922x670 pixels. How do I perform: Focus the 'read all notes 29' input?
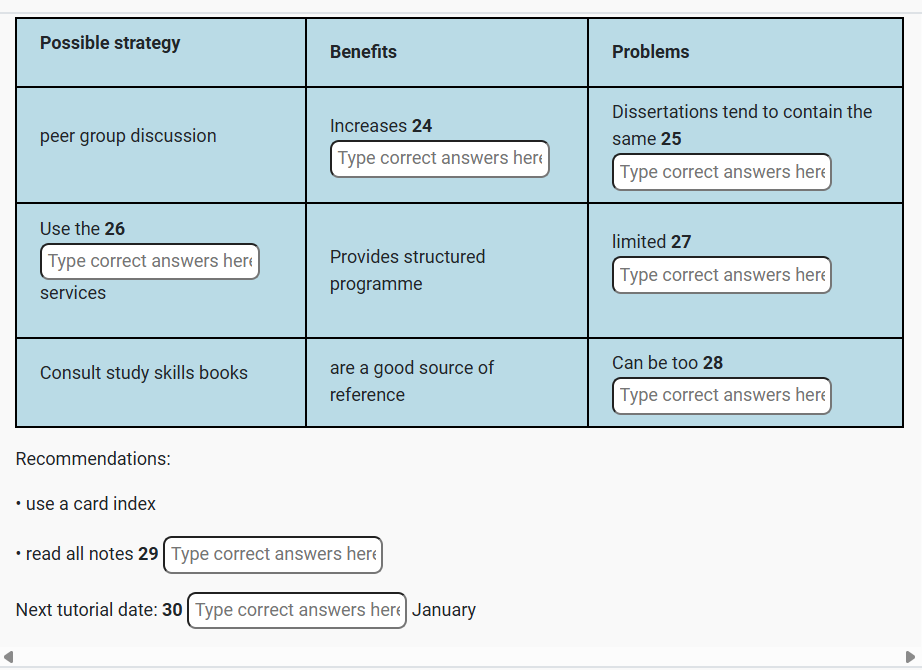(x=273, y=555)
